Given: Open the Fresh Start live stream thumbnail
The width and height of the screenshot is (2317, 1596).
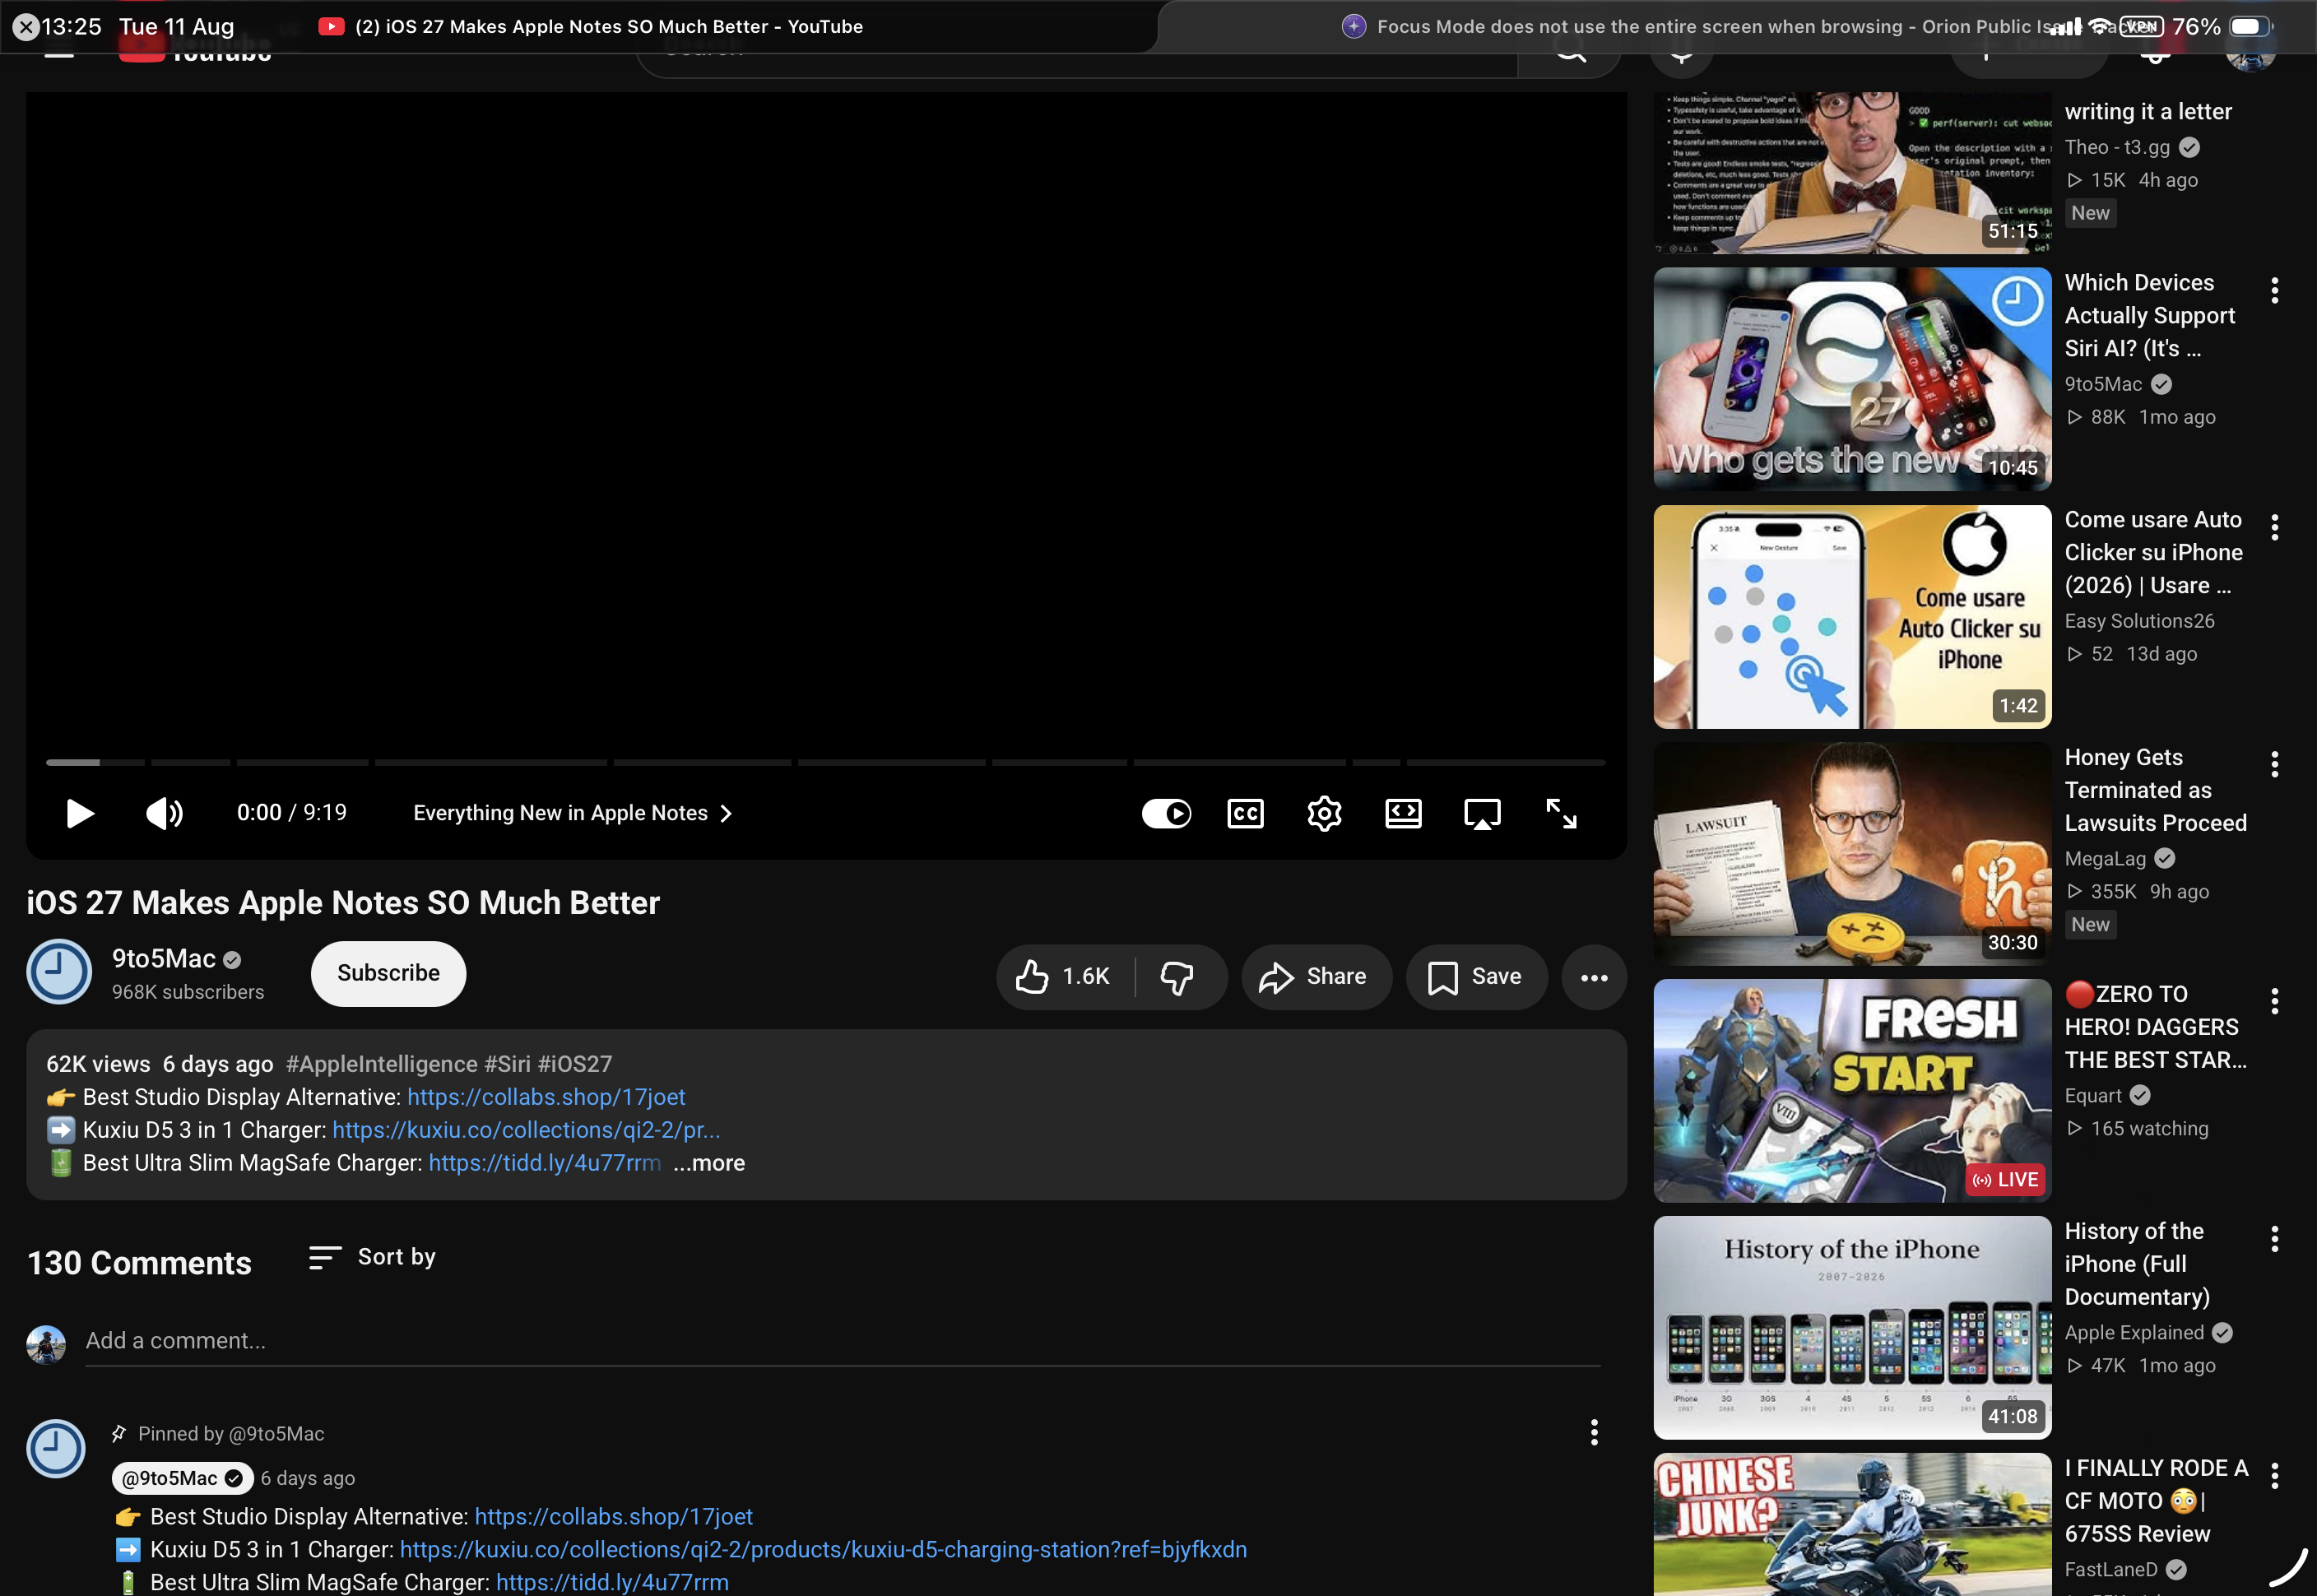Looking at the screenshot, I should [x=1852, y=1090].
